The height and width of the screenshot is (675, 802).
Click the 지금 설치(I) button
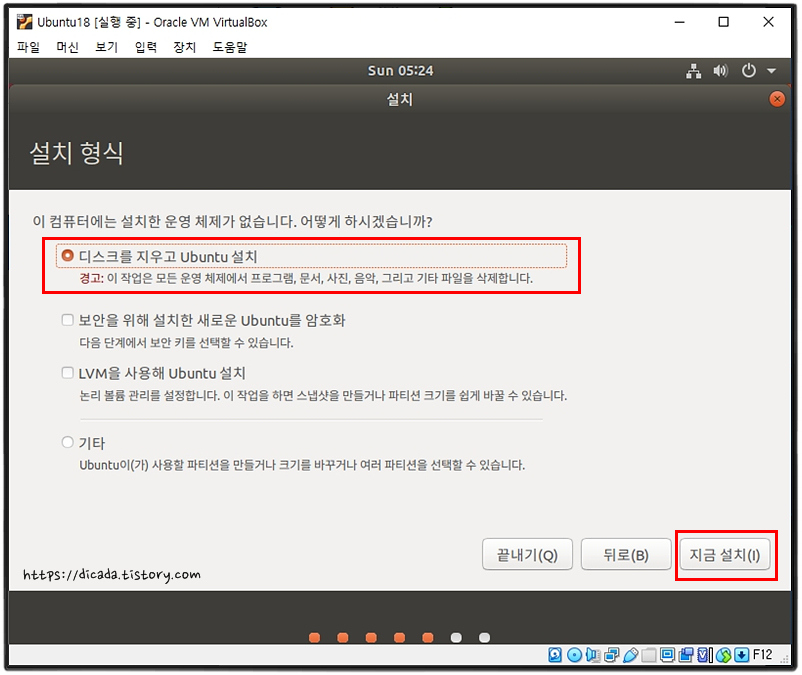pos(725,554)
